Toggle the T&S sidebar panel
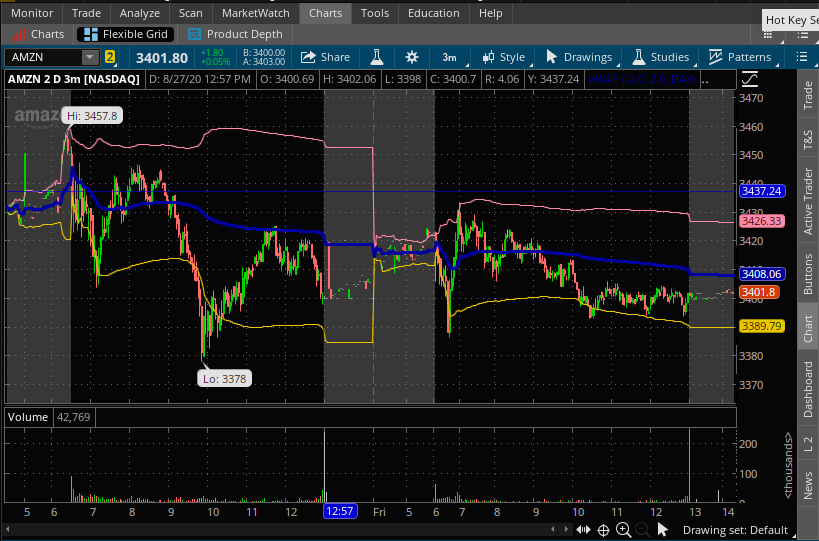The width and height of the screenshot is (819, 541). [808, 140]
